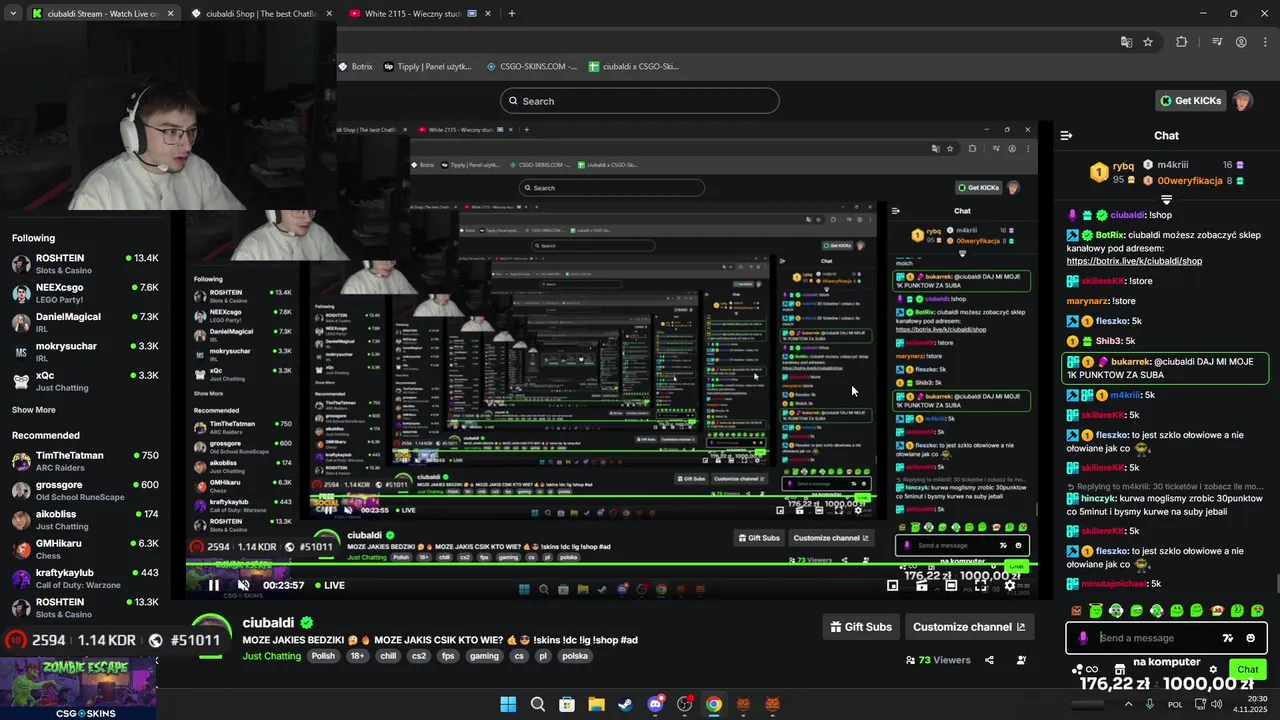
Task: Click the purple microphone icon in chat box
Action: (x=1083, y=638)
